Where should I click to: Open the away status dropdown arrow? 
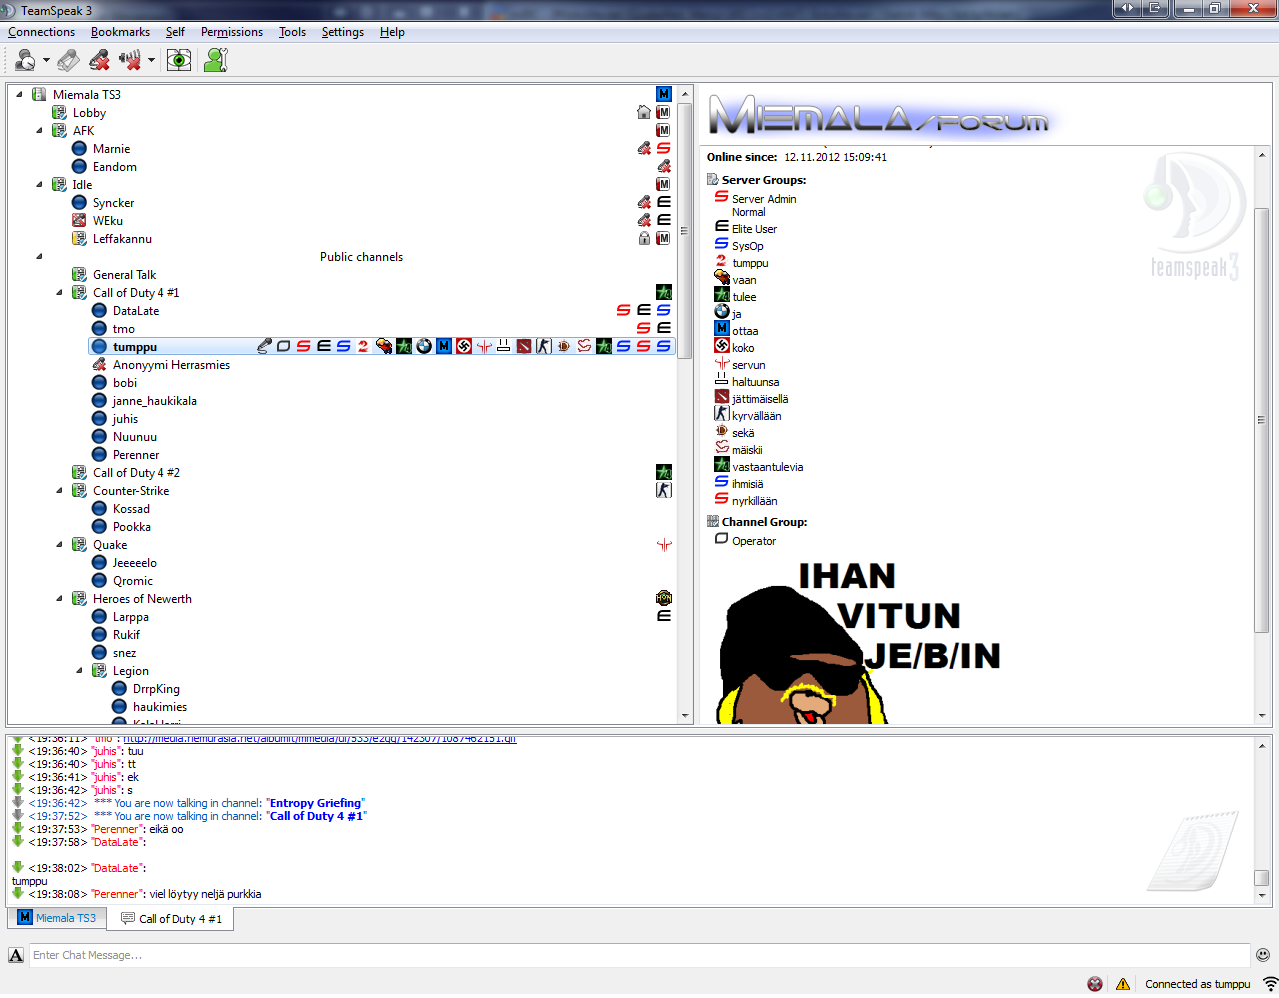click(x=46, y=60)
